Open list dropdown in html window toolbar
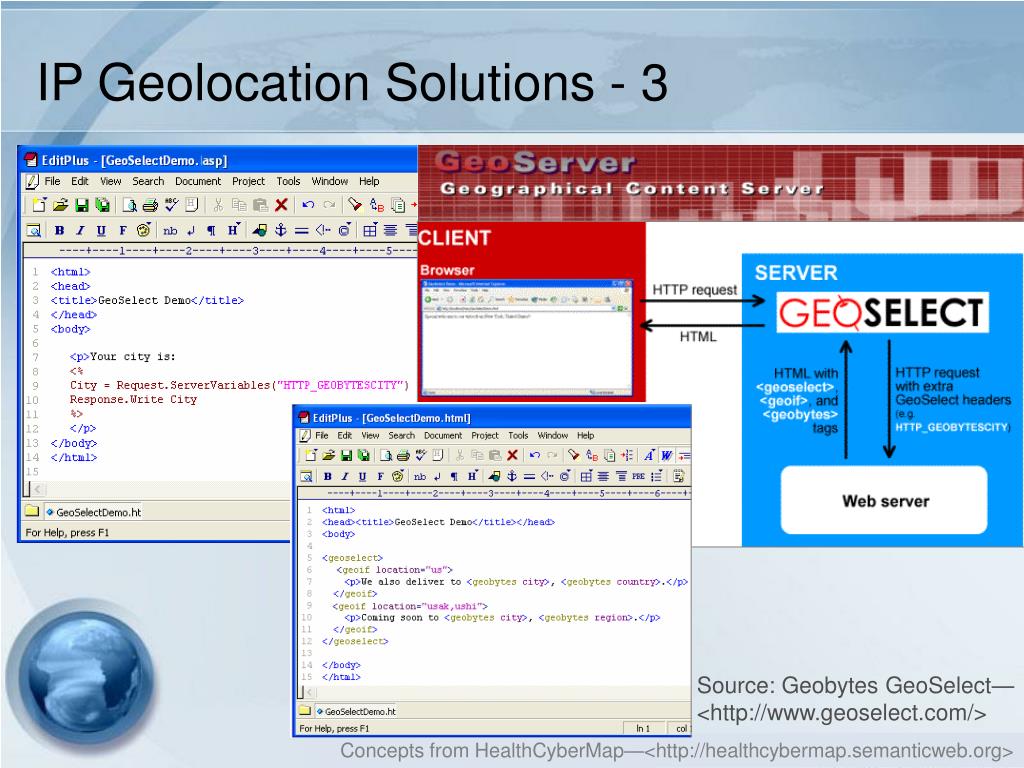The height and width of the screenshot is (768, 1024). [x=656, y=476]
